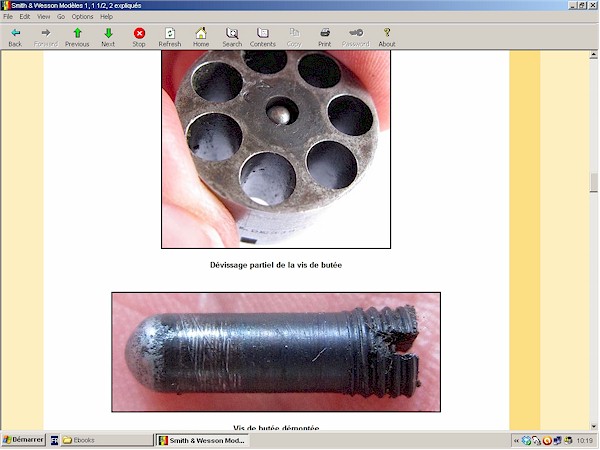Show the Contents panel icon
Viewport: 600px width, 450px height.
click(263, 33)
